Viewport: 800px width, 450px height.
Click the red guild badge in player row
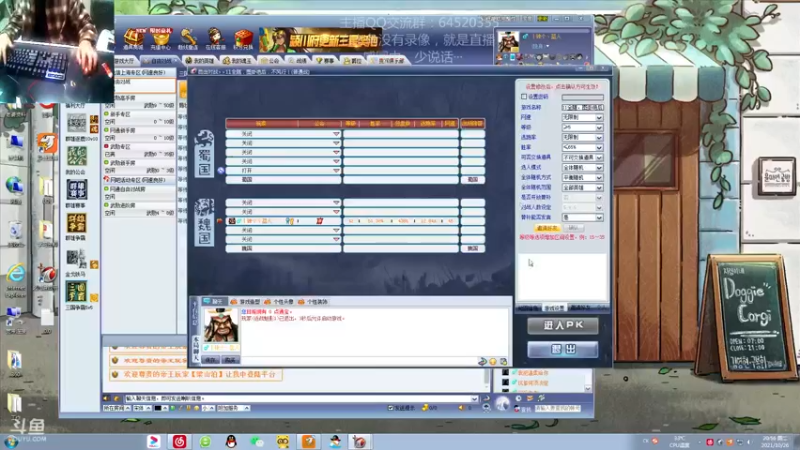click(x=319, y=221)
